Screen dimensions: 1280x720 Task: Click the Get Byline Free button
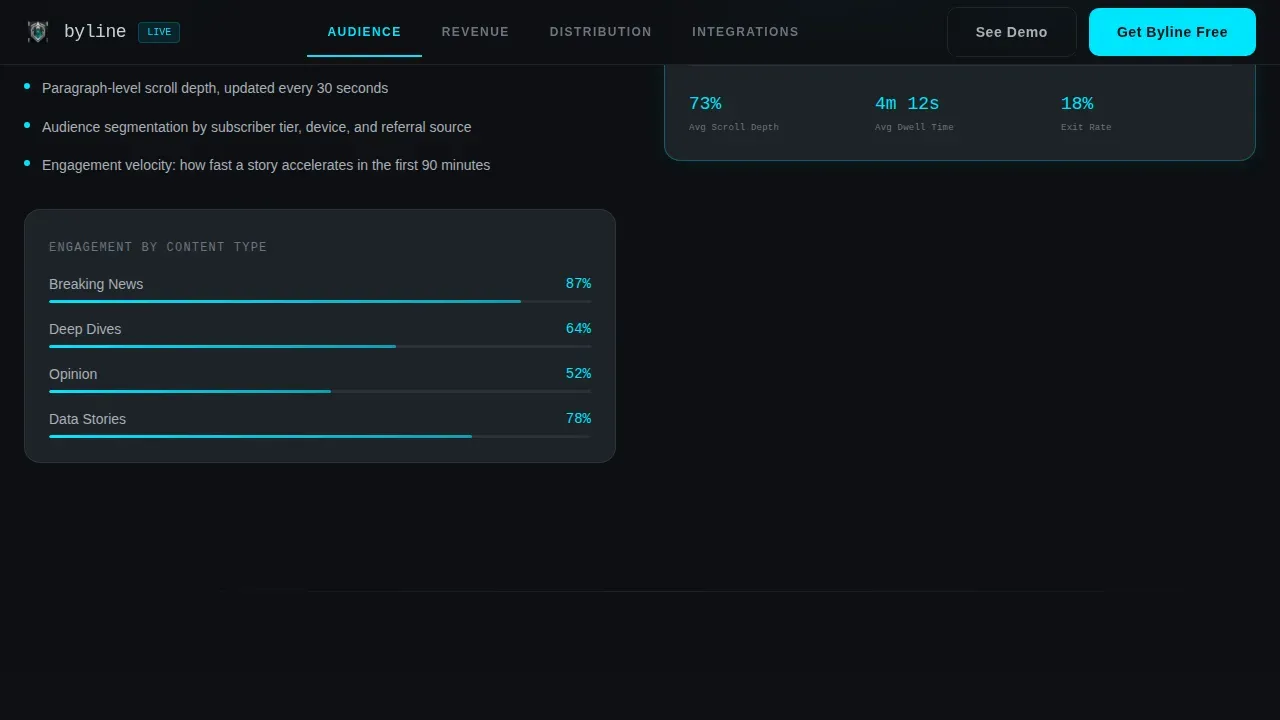(1172, 32)
